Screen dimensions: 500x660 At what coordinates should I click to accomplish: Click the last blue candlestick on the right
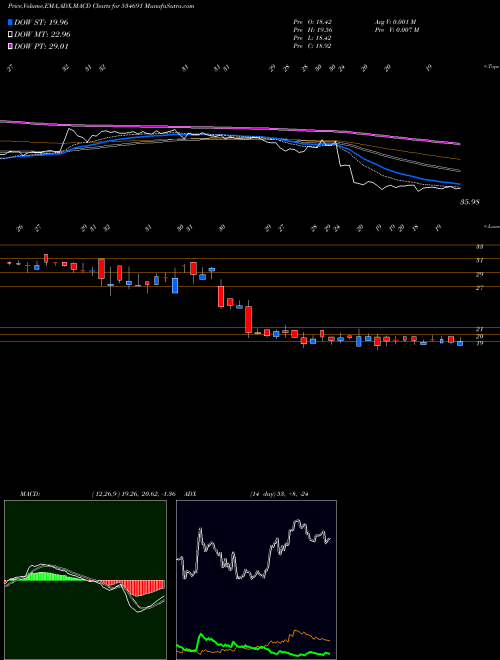coord(460,343)
